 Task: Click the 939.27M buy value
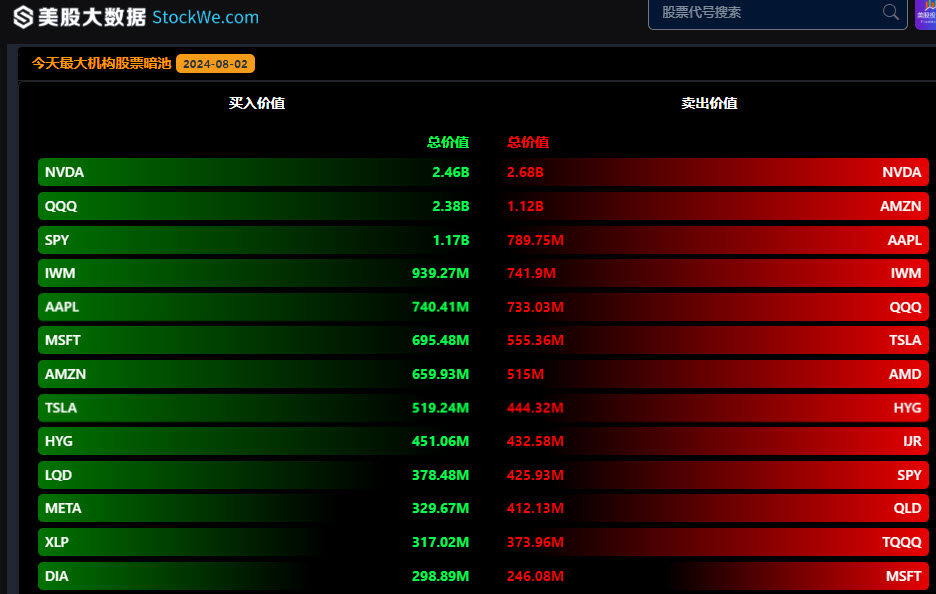[441, 273]
